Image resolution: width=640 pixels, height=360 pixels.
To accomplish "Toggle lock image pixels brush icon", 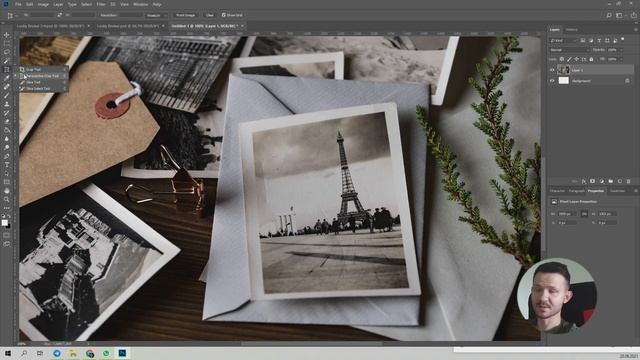I will [x=569, y=59].
